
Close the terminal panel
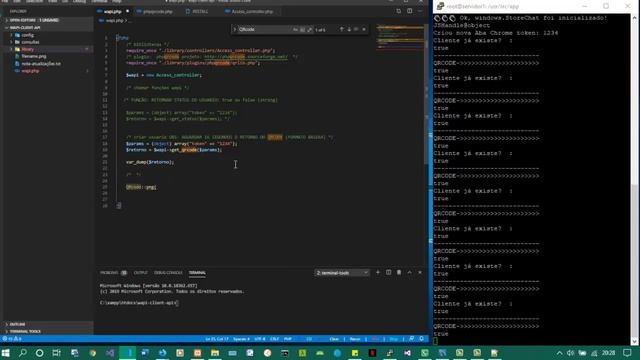point(420,273)
